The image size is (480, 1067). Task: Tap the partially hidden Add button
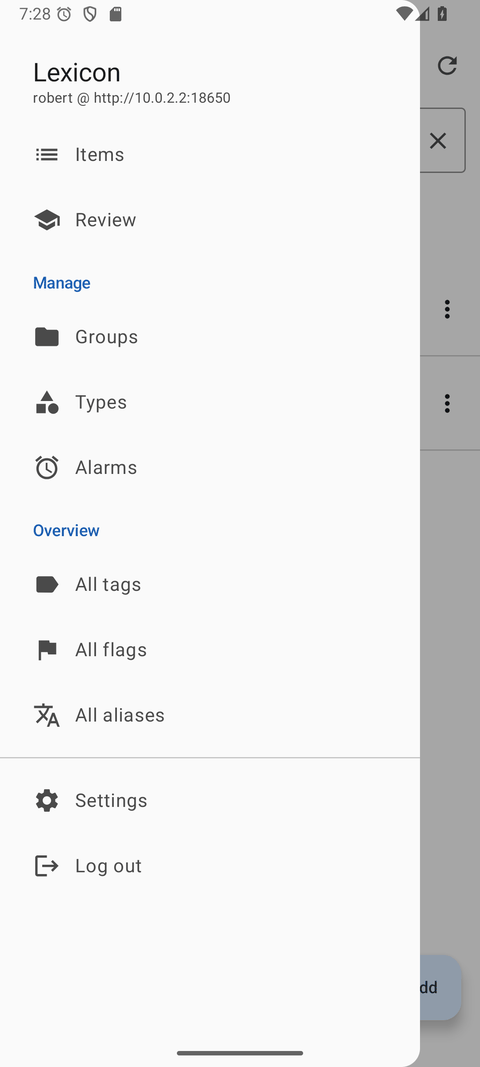pos(441,987)
